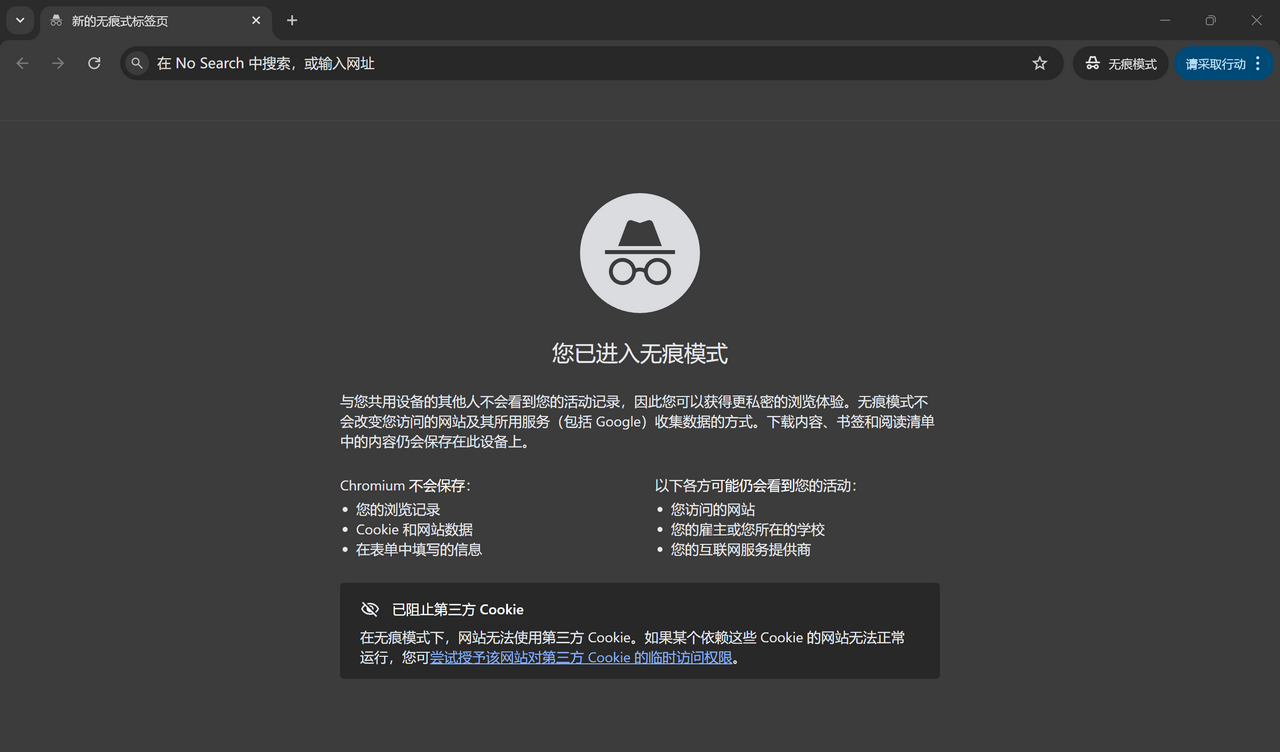The width and height of the screenshot is (1280, 752).
Task: Click the window maximize button
Action: [1209, 20]
